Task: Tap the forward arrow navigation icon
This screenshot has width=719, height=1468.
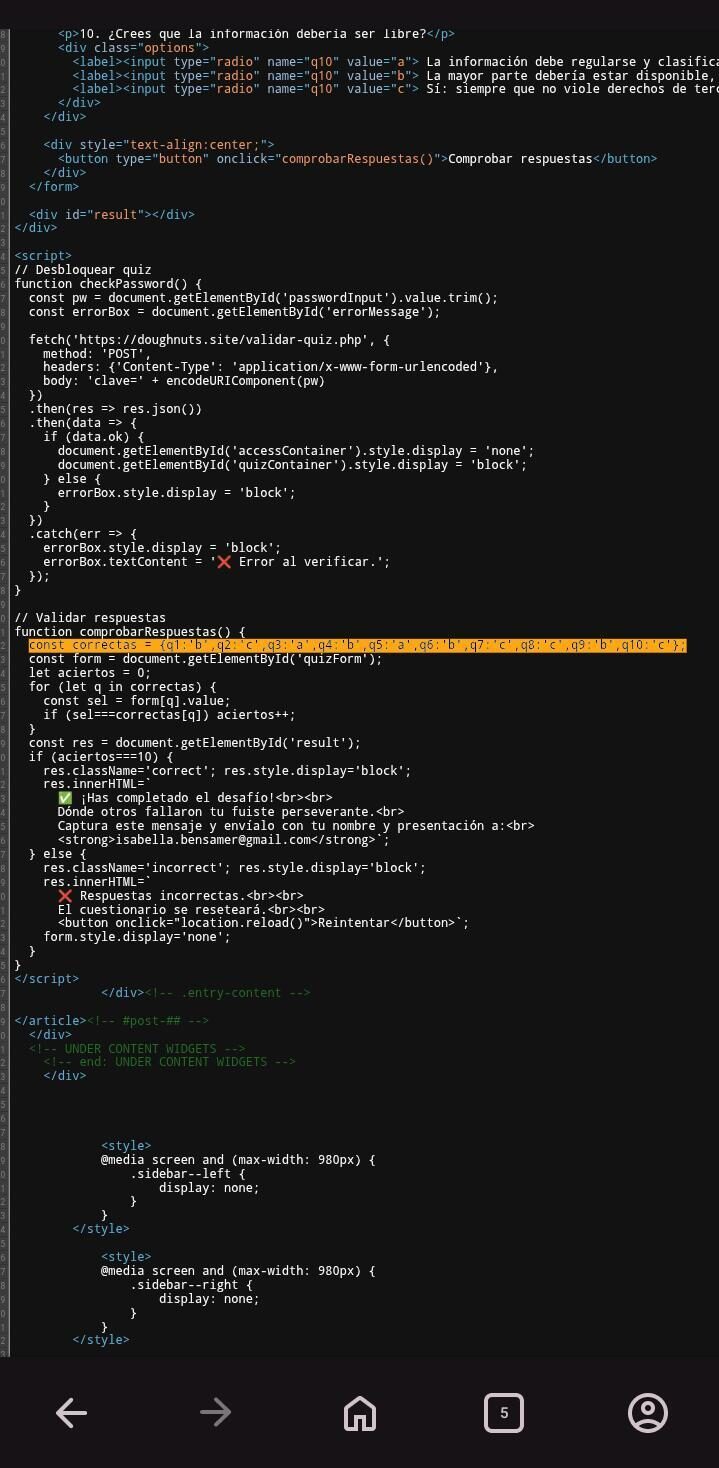Action: point(215,1412)
